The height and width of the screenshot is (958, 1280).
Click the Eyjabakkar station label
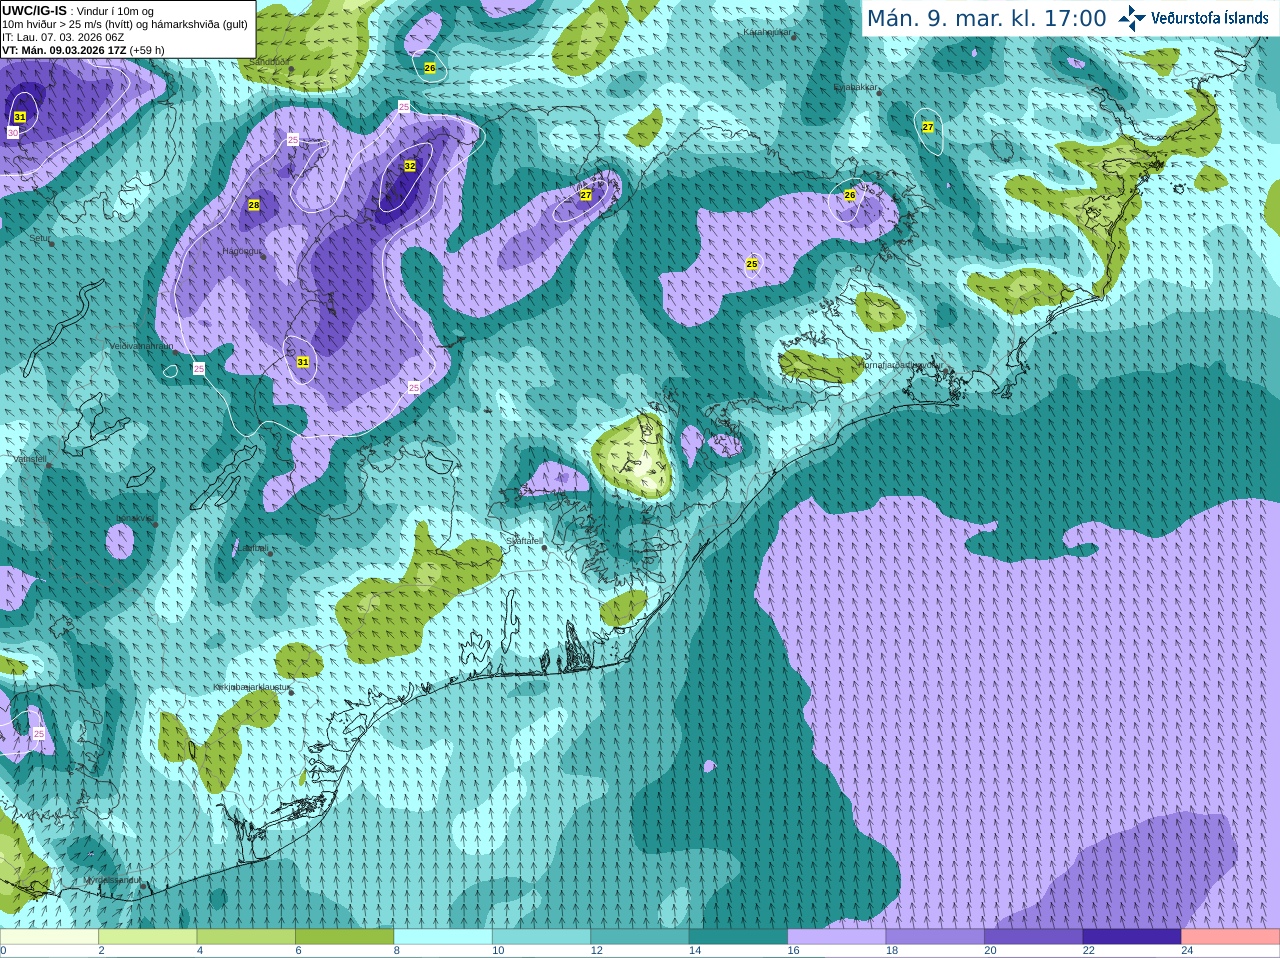pyautogui.click(x=856, y=87)
